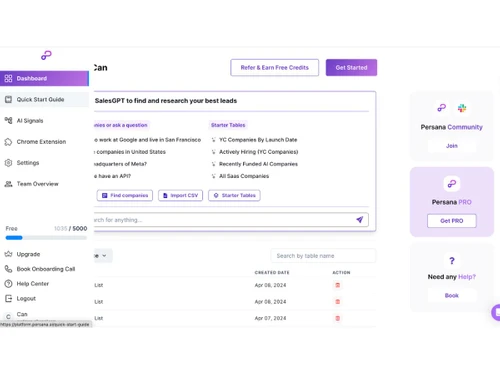Open the Quick Start Guide

44,99
